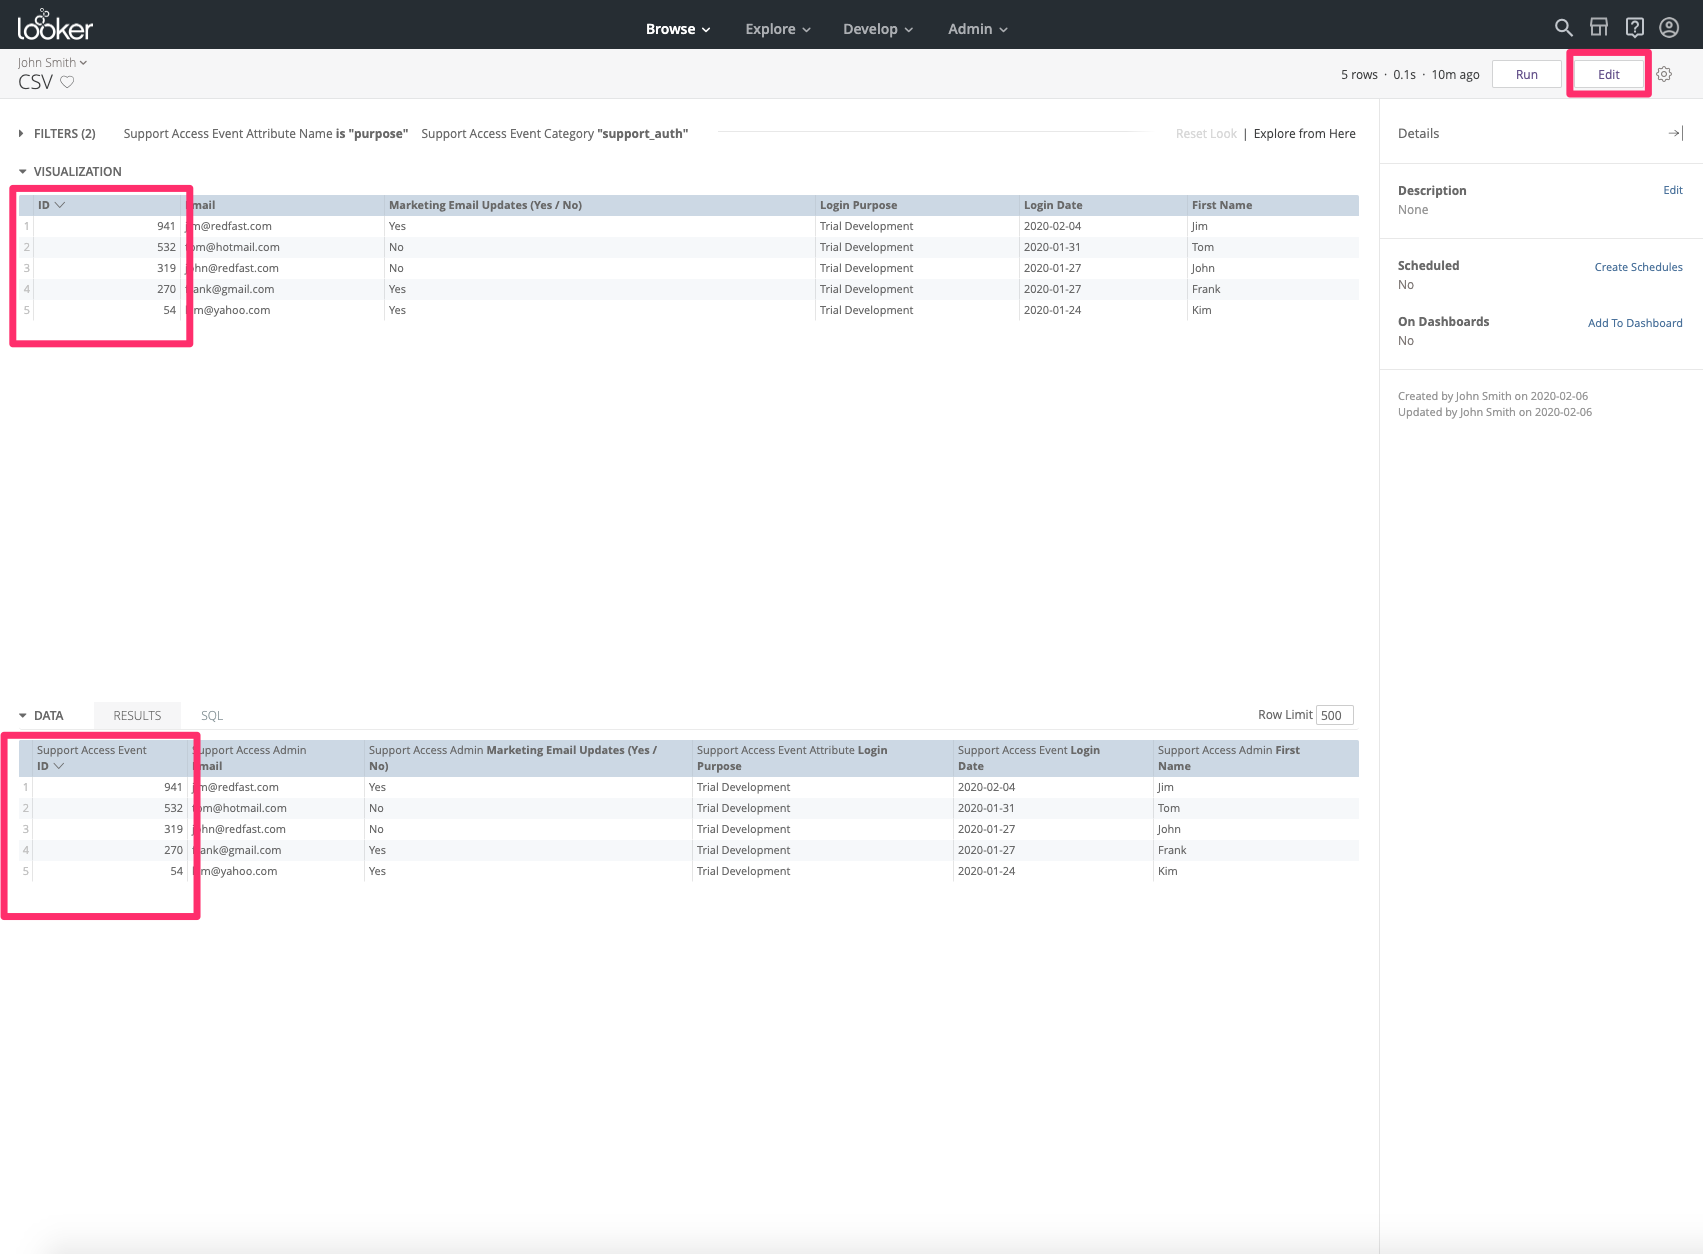Click the CSV look title
The width and height of the screenshot is (1703, 1254).
[35, 82]
